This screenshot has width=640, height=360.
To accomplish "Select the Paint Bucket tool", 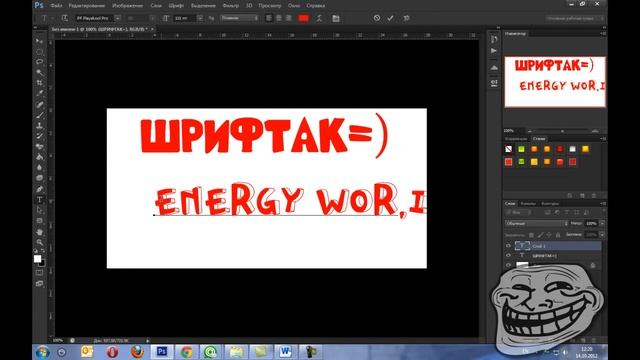I will coord(39,157).
